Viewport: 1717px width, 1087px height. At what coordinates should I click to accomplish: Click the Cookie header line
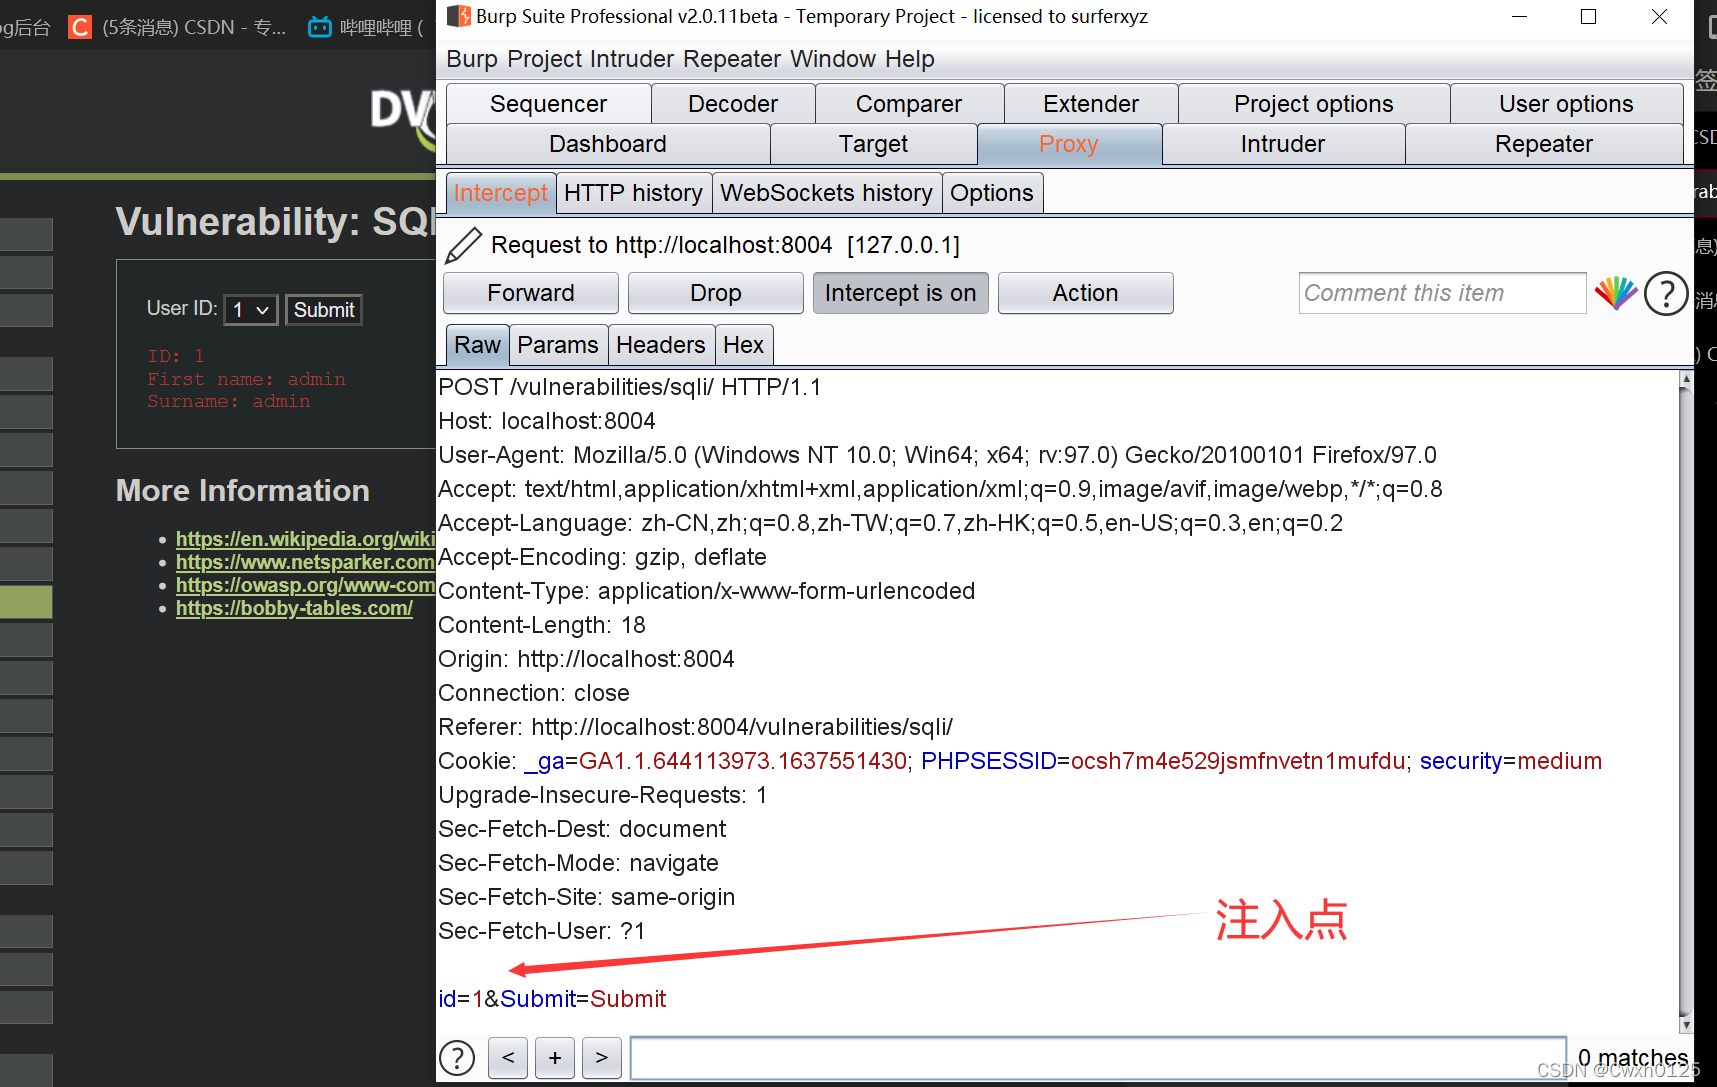(1020, 761)
